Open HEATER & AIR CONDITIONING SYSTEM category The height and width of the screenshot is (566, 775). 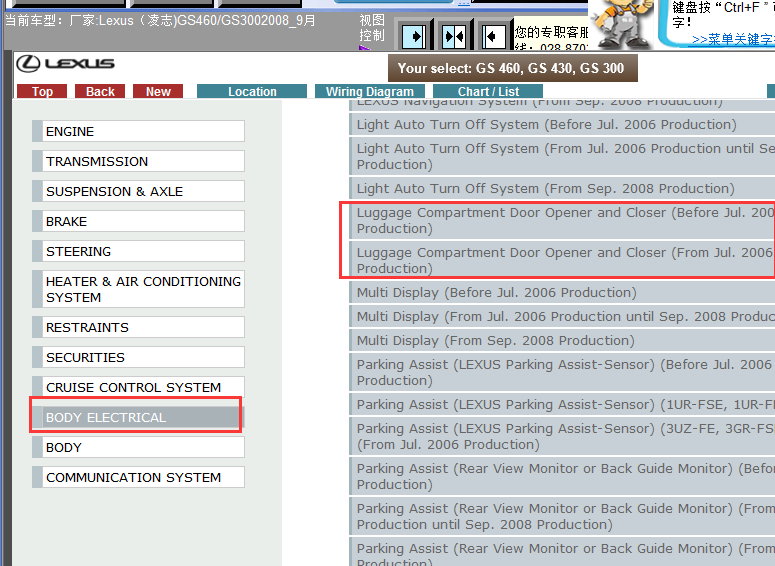pyautogui.click(x=138, y=289)
